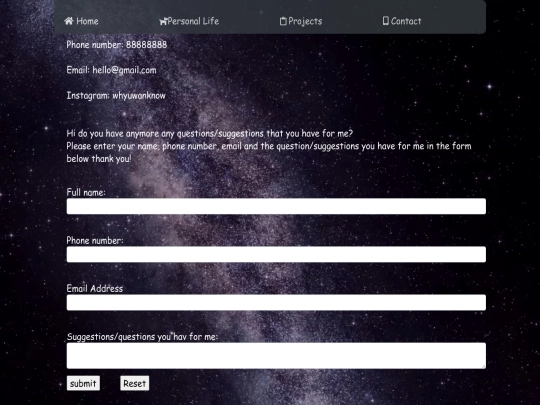Open the Projects nav link
The width and height of the screenshot is (540, 405).
tap(301, 21)
